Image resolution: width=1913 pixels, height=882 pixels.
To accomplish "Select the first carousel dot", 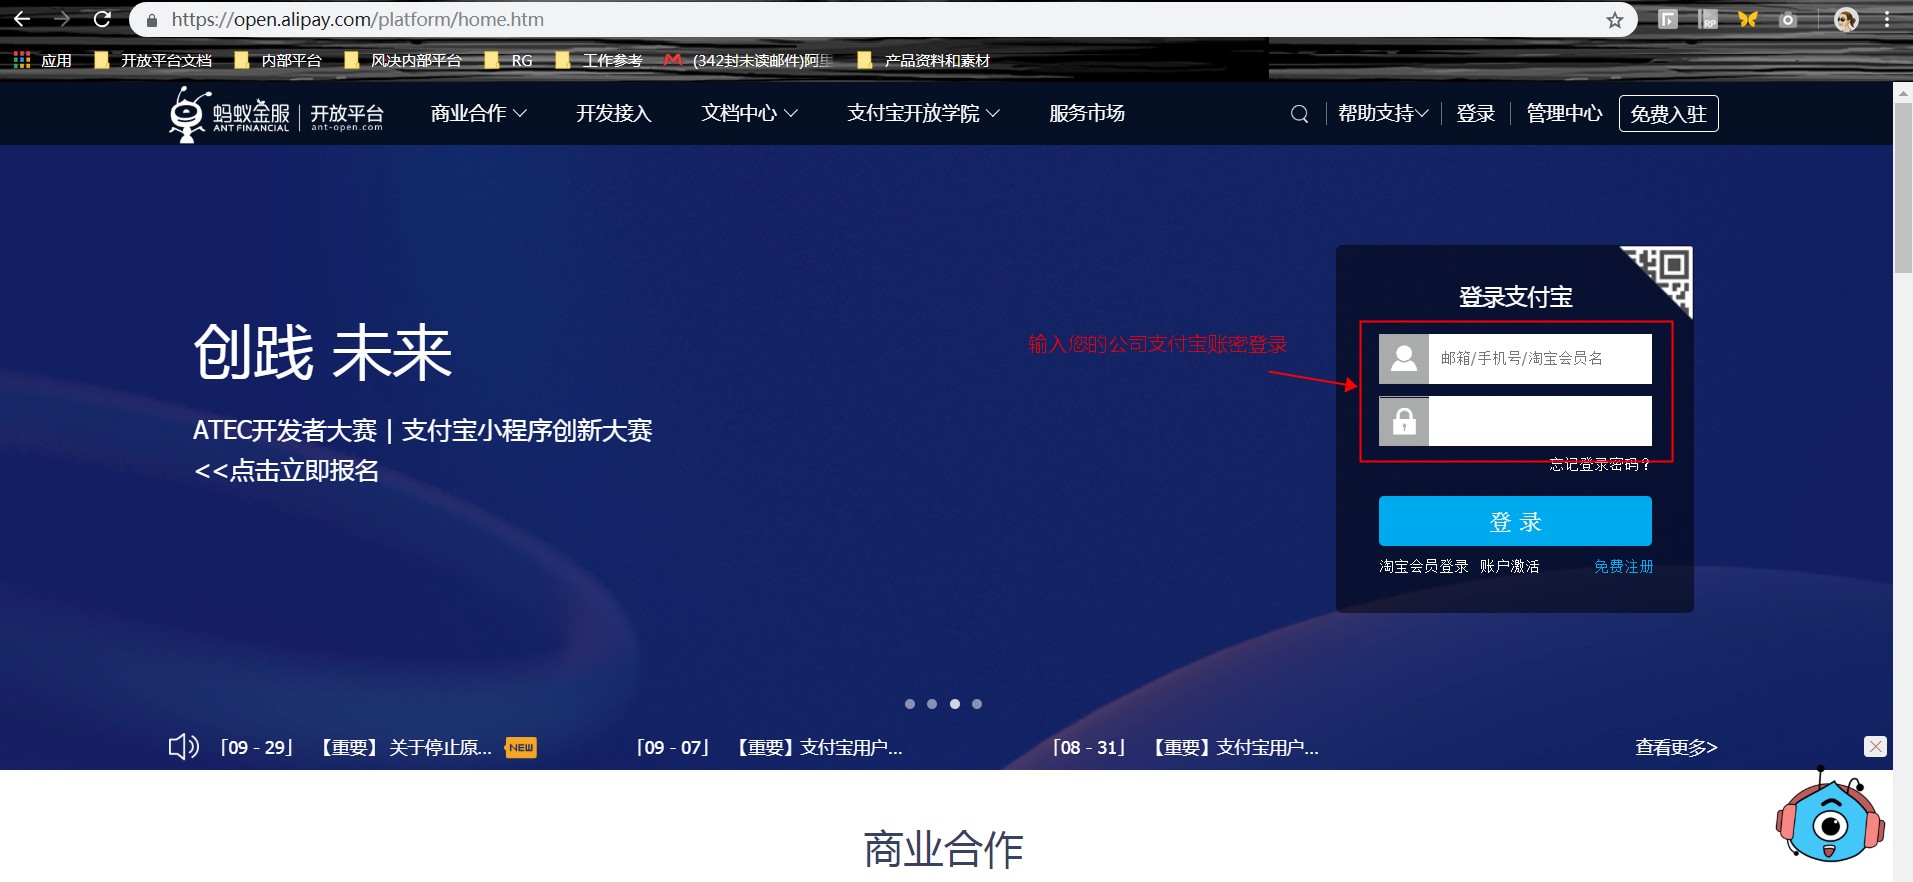I will (910, 704).
